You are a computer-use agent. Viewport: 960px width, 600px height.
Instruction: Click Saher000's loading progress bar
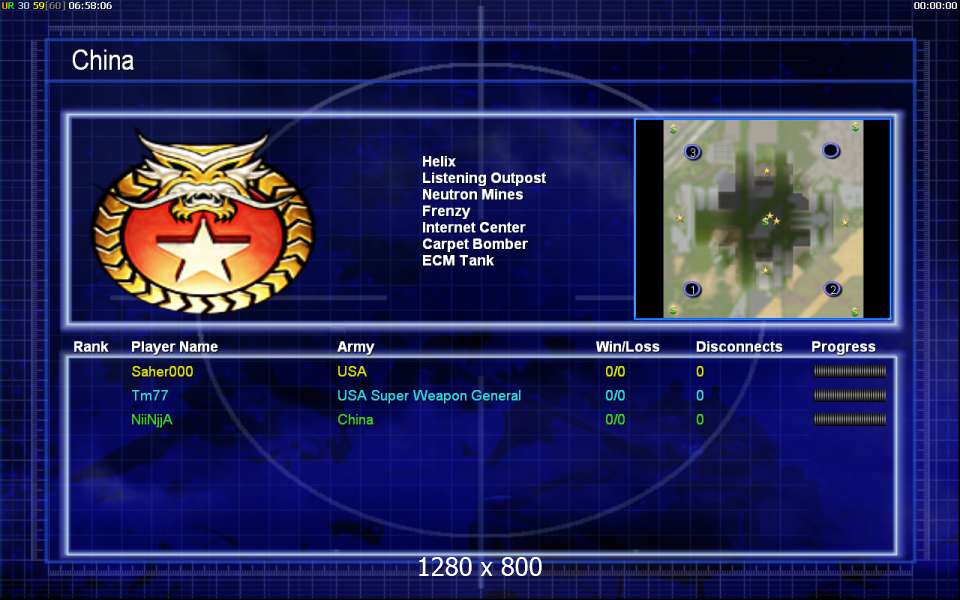tap(850, 371)
